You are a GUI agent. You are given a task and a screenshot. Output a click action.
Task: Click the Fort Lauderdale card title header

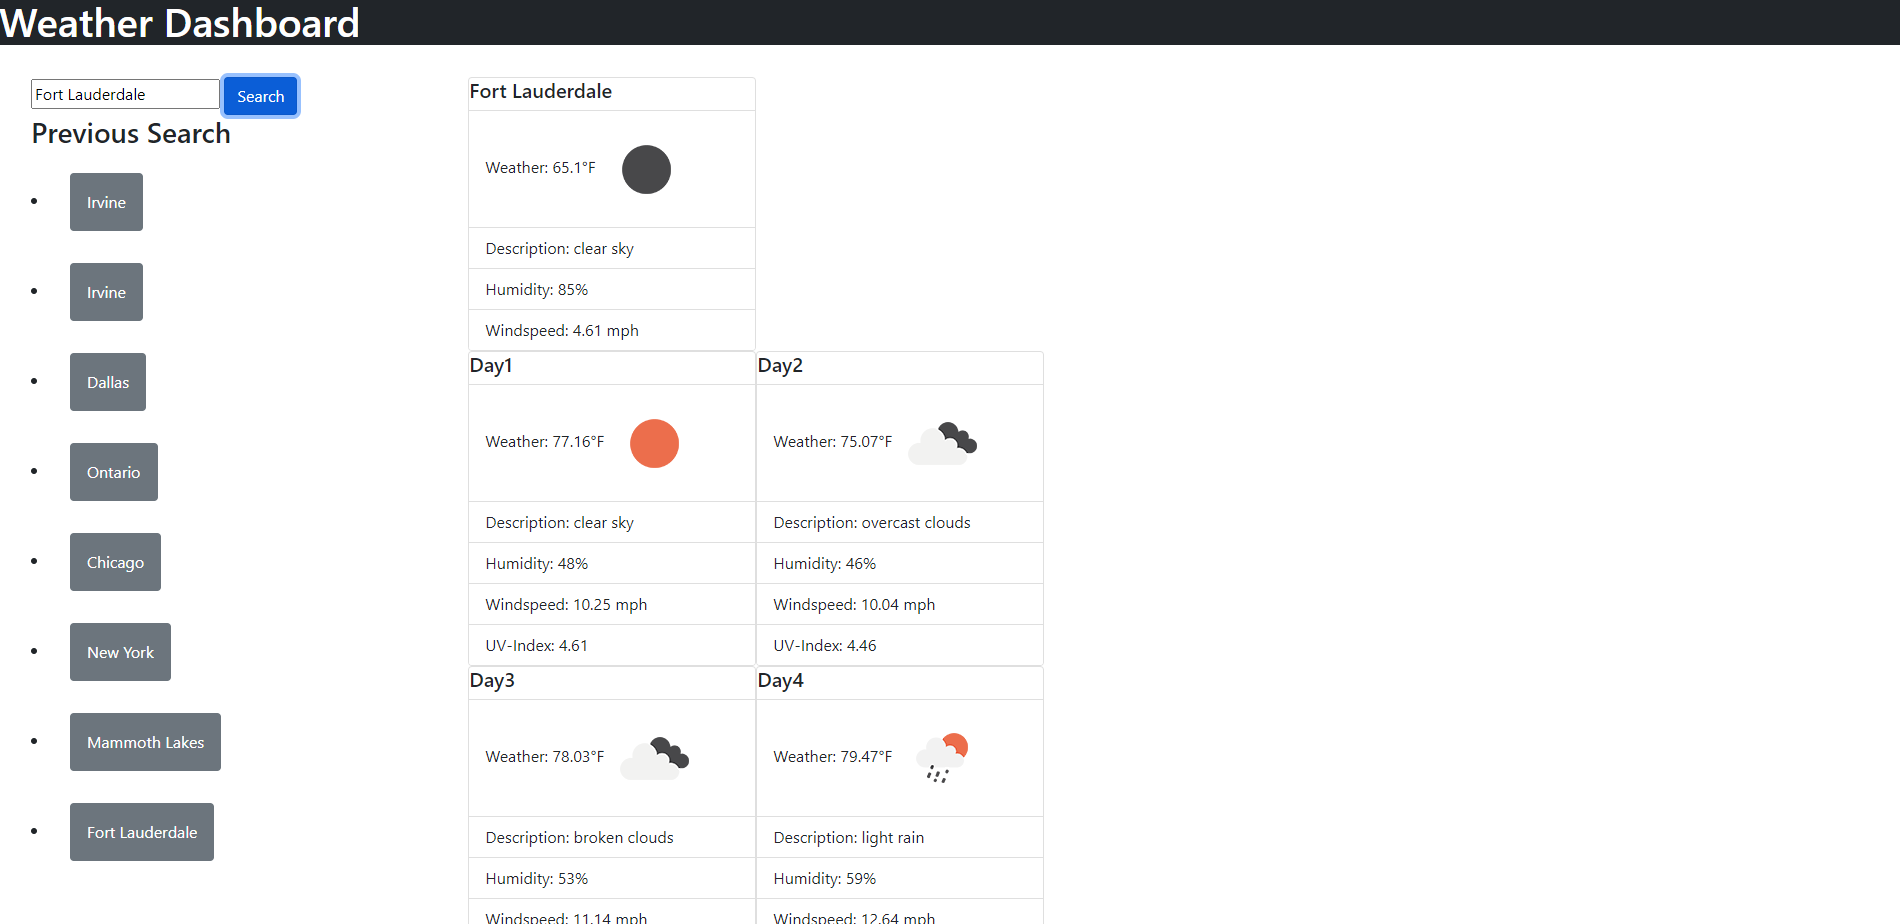(540, 92)
